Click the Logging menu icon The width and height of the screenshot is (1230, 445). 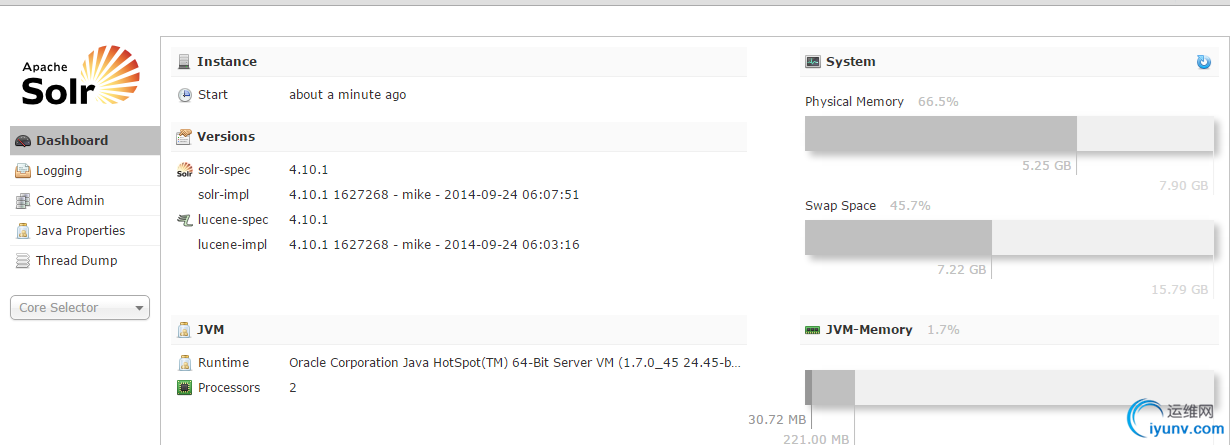pos(23,171)
